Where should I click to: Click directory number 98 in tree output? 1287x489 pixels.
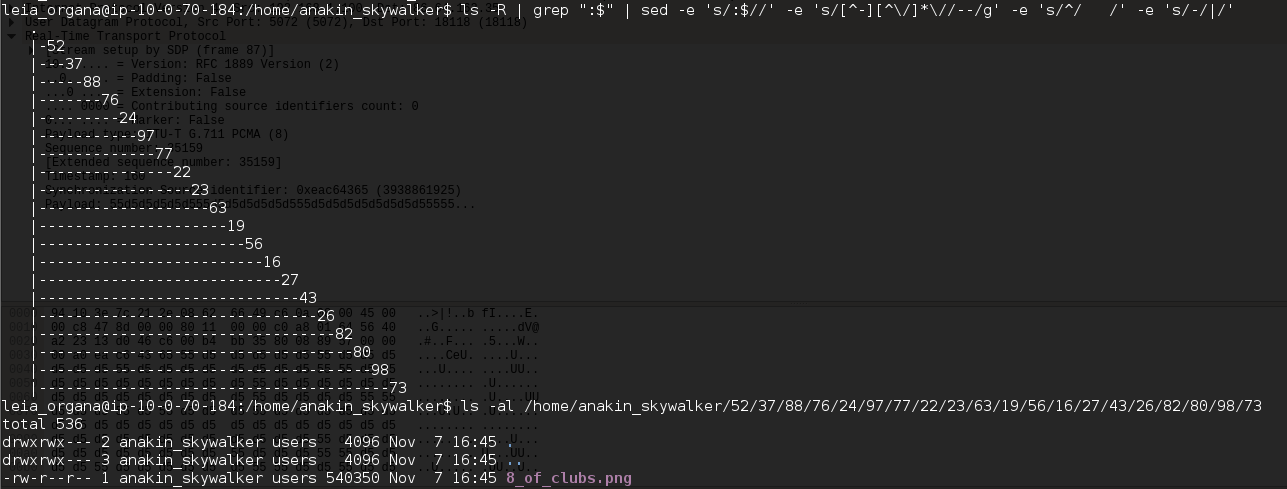381,370
